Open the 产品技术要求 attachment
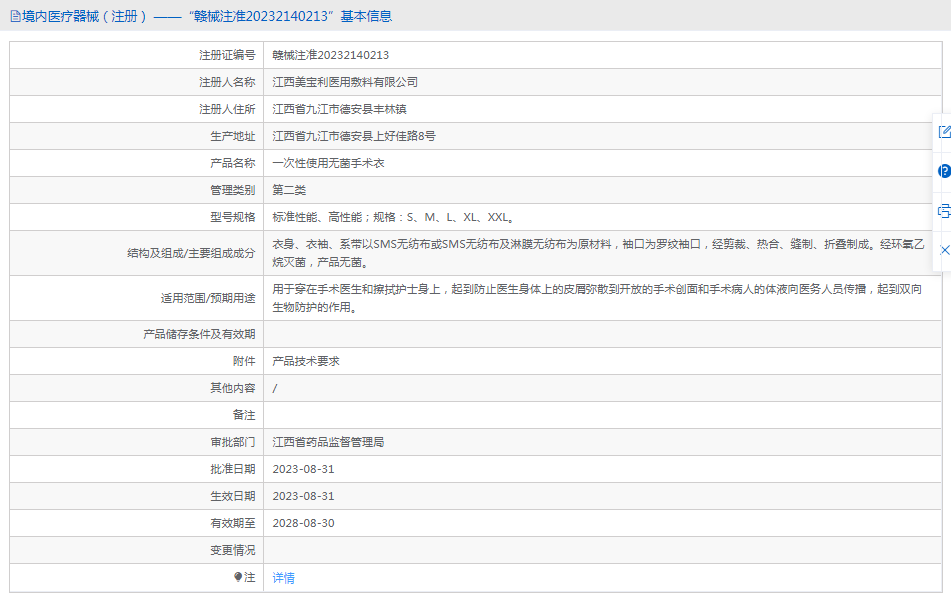The height and width of the screenshot is (596, 951). [x=306, y=361]
